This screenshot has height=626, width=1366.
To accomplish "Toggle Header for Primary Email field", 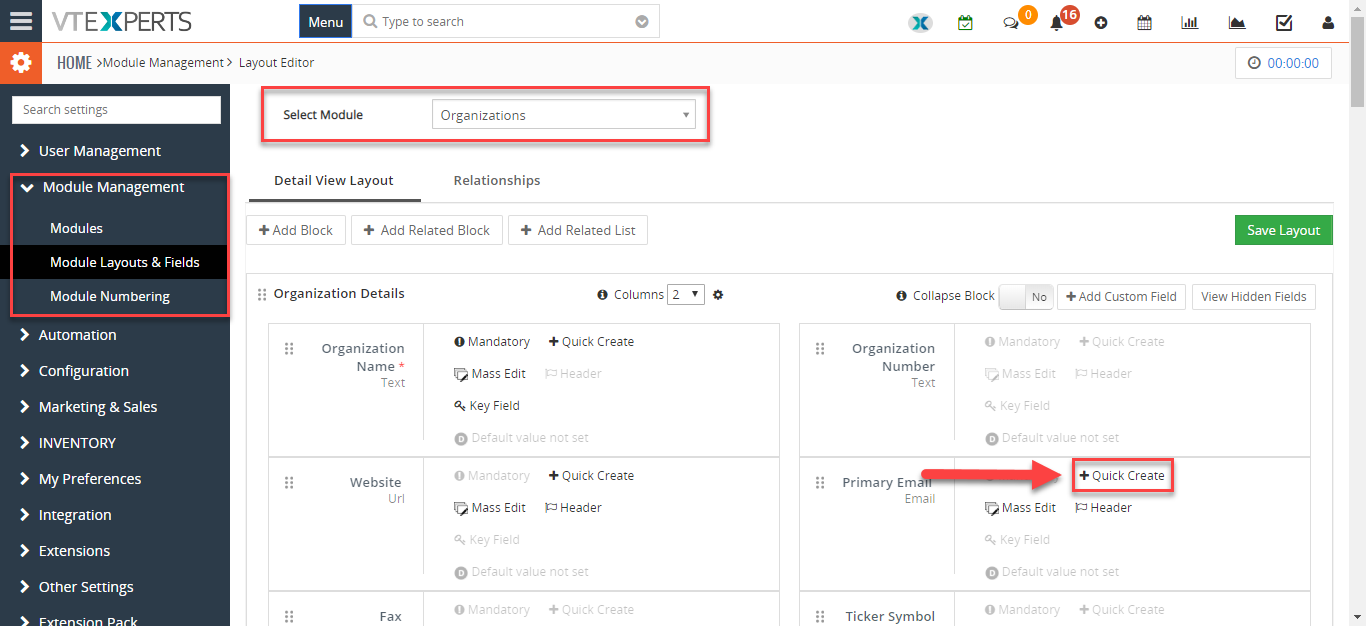I will (x=1103, y=508).
